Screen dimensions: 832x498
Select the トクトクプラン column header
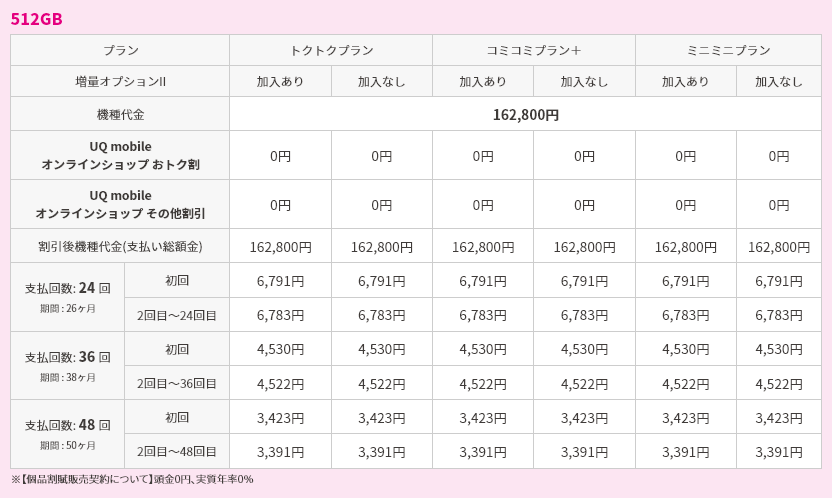pyautogui.click(x=331, y=50)
